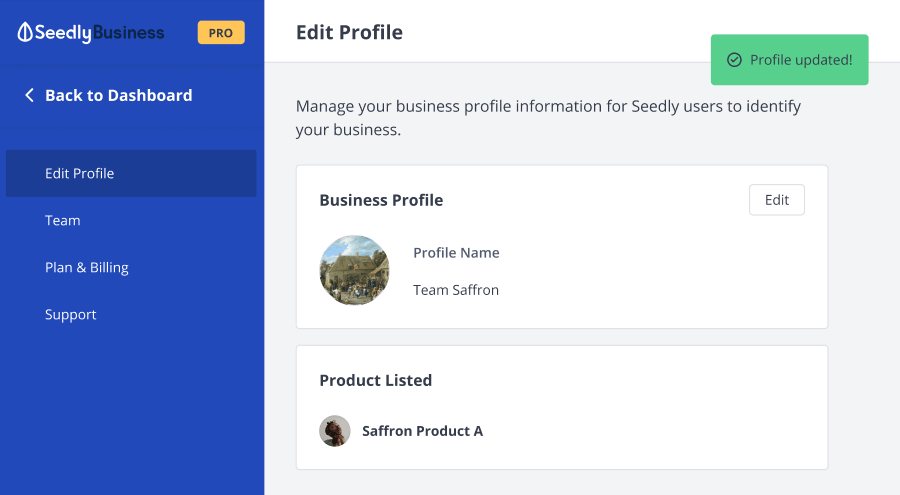Click the yellow PRO badge
Image resolution: width=900 pixels, height=495 pixels.
coord(221,33)
